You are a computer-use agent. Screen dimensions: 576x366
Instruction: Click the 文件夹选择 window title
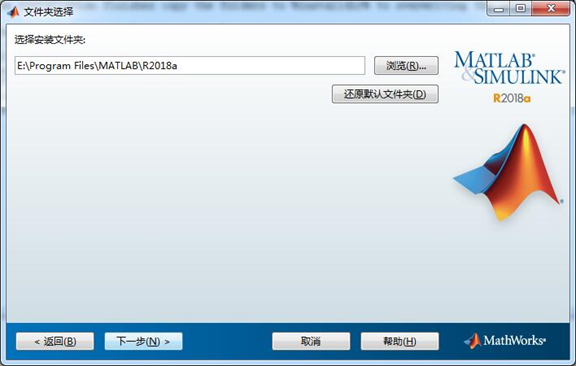click(x=48, y=12)
